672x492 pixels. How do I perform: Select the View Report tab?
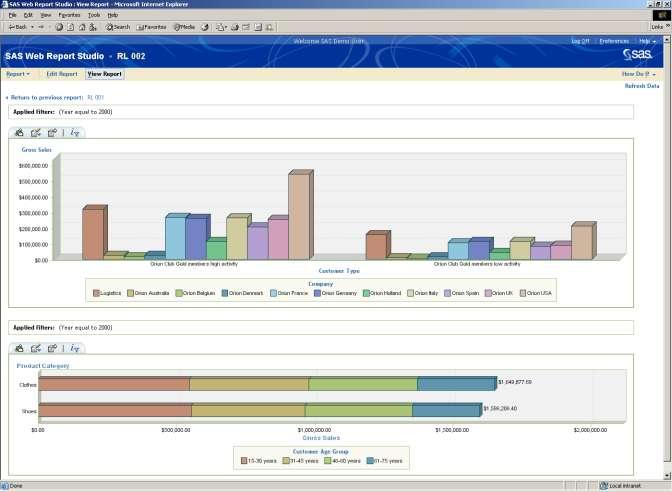click(x=105, y=74)
